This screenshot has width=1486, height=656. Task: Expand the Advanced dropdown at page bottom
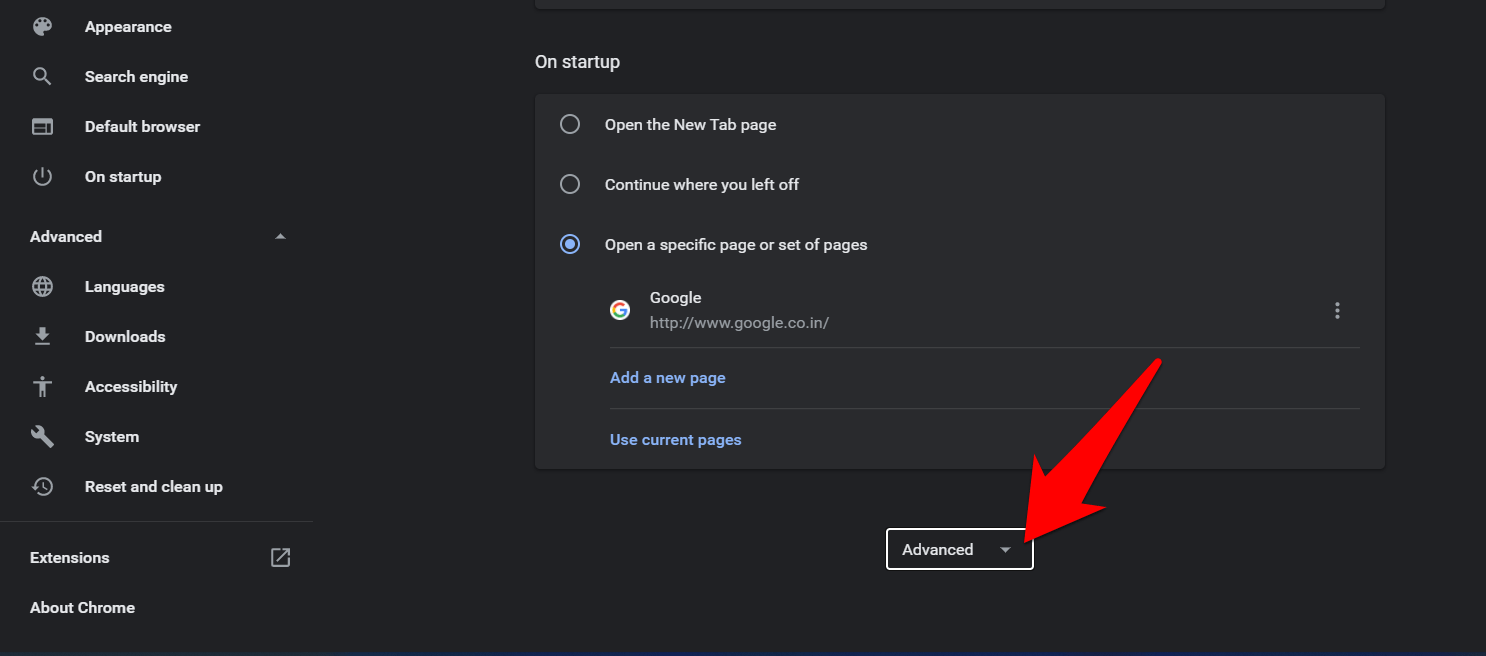(x=959, y=550)
